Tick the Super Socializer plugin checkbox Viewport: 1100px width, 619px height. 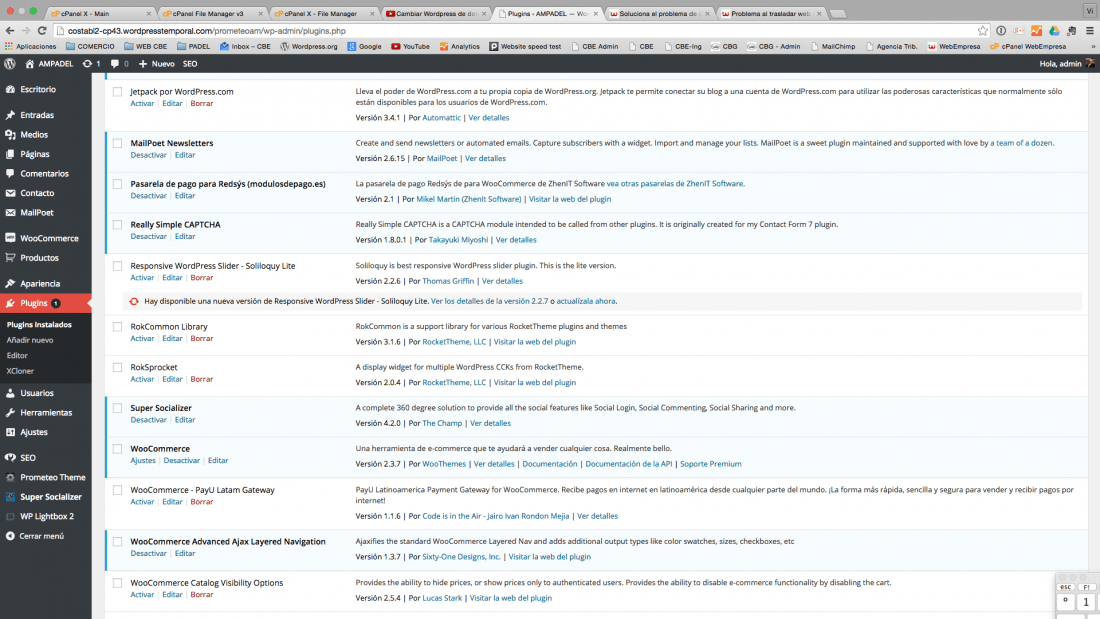click(x=117, y=408)
